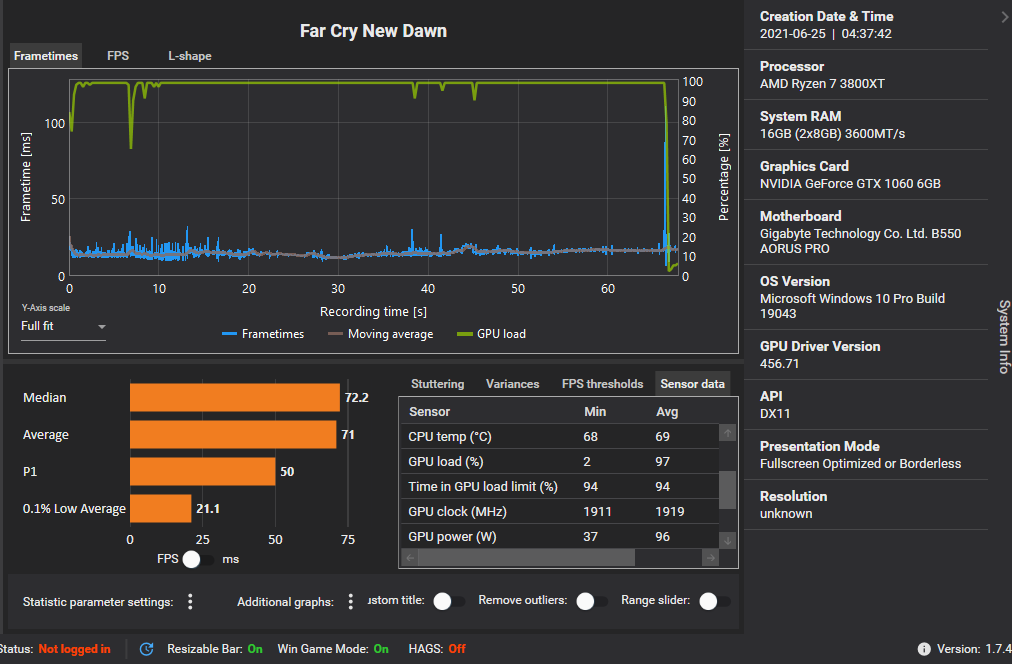This screenshot has width=1012, height=664.
Task: Open Additional graphs three-dot menu
Action: point(350,602)
